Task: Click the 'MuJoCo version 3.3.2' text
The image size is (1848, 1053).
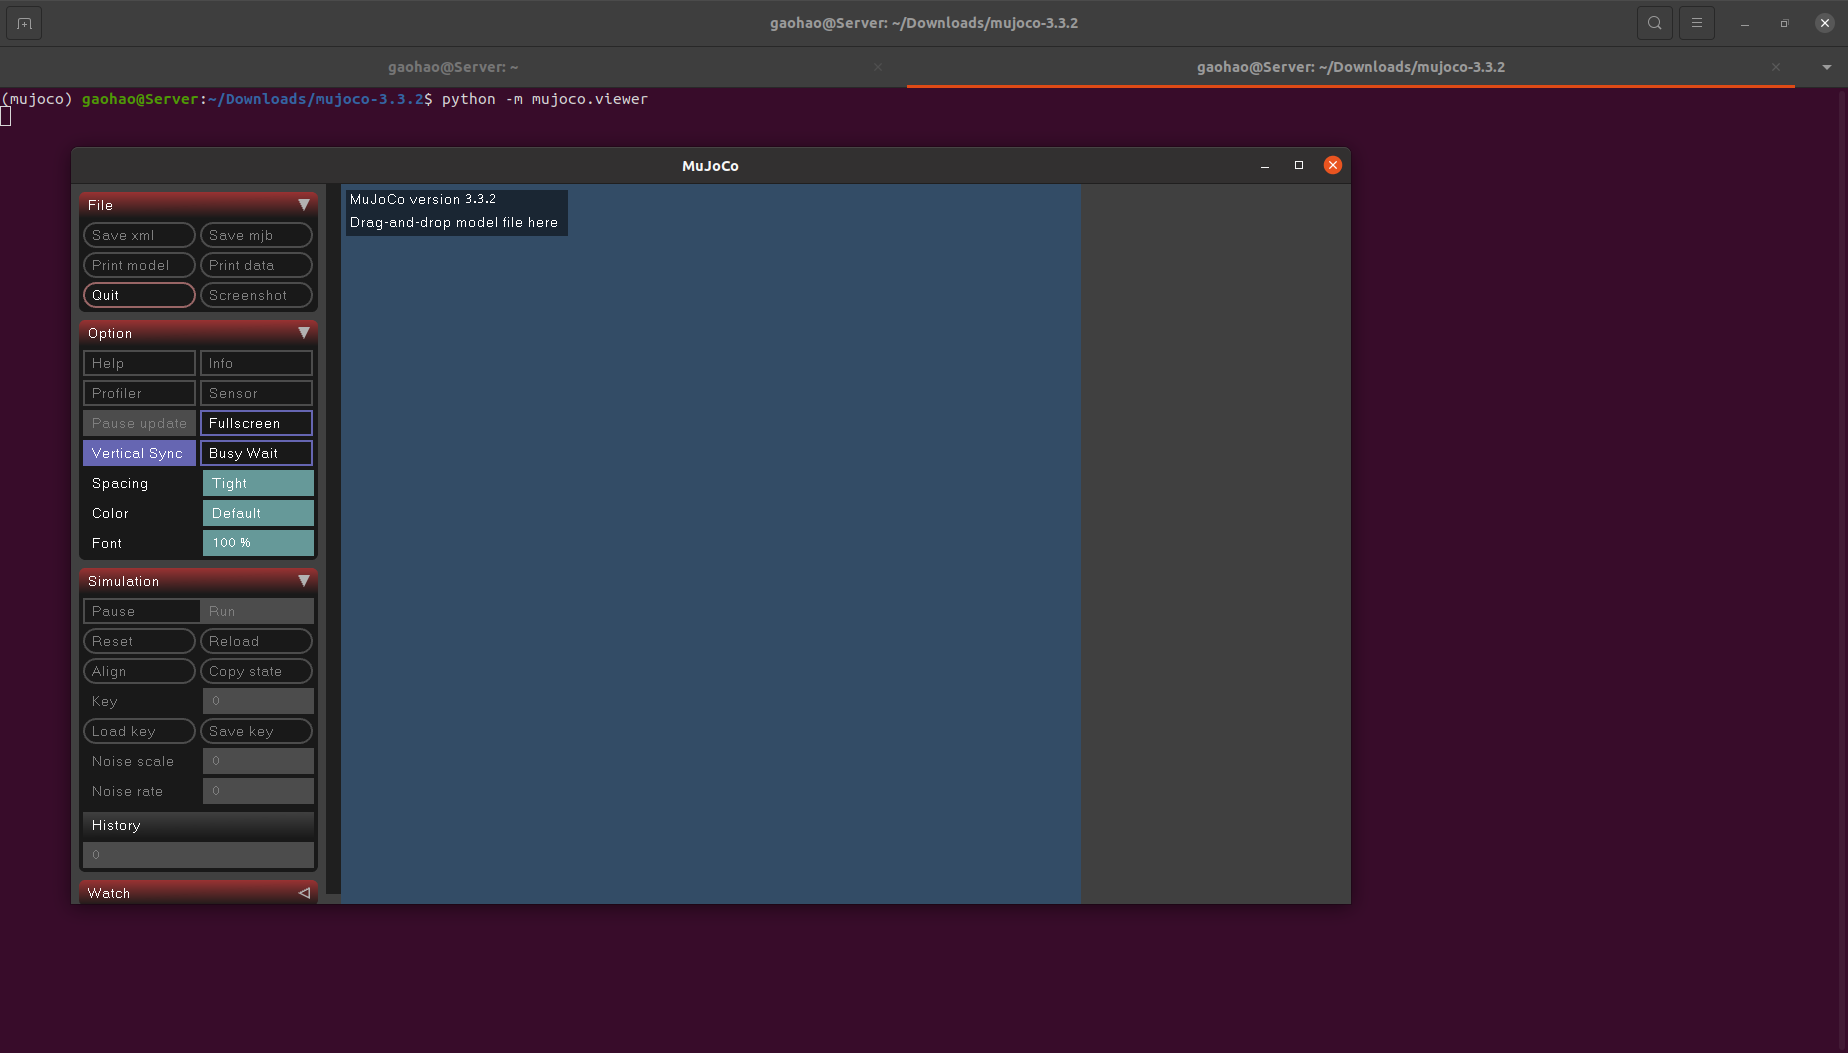Action: point(423,200)
